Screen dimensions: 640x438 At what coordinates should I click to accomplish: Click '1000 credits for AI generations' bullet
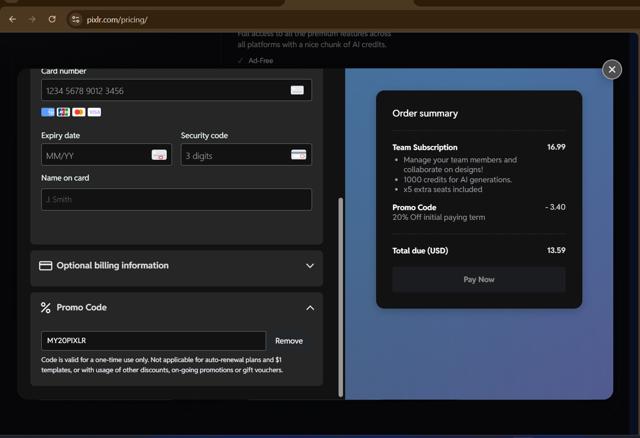click(x=458, y=180)
